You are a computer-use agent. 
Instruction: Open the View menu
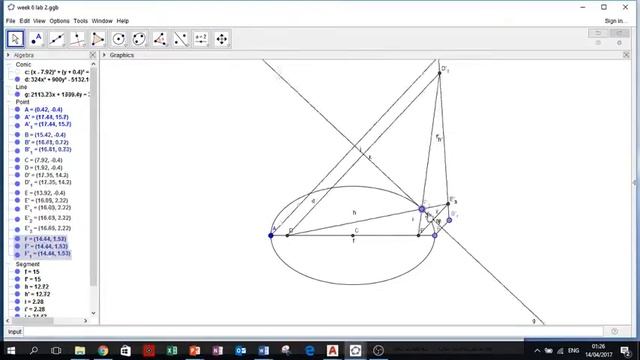(x=39, y=21)
